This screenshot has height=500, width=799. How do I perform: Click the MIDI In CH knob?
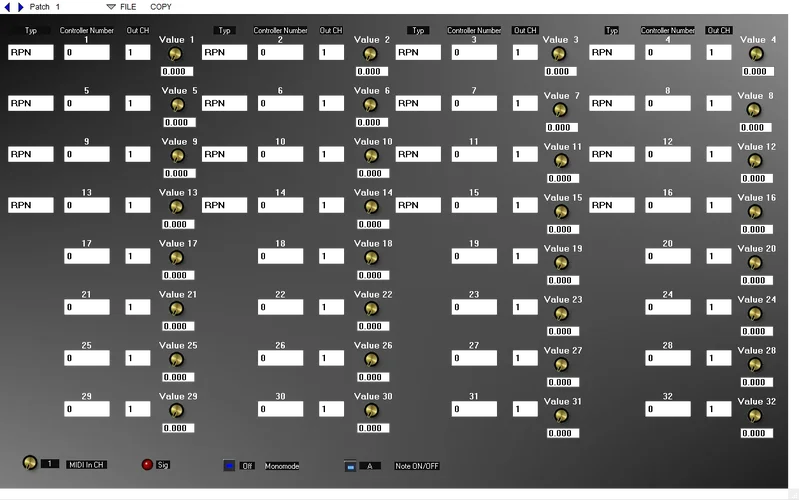30,462
